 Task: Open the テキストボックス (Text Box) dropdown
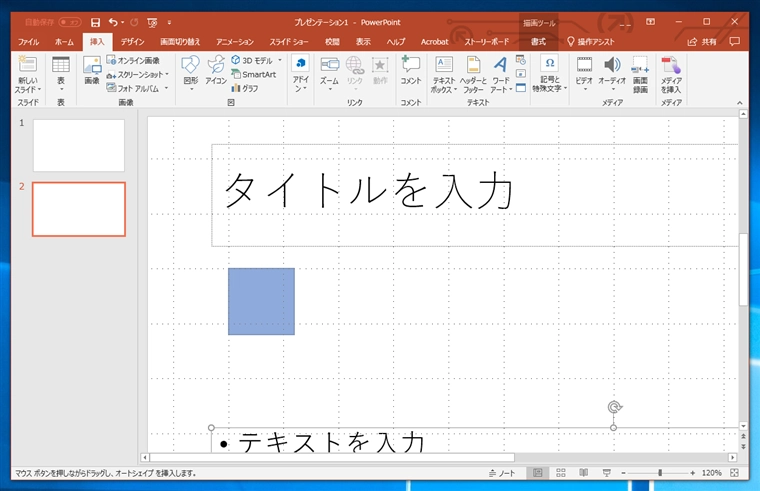click(444, 84)
